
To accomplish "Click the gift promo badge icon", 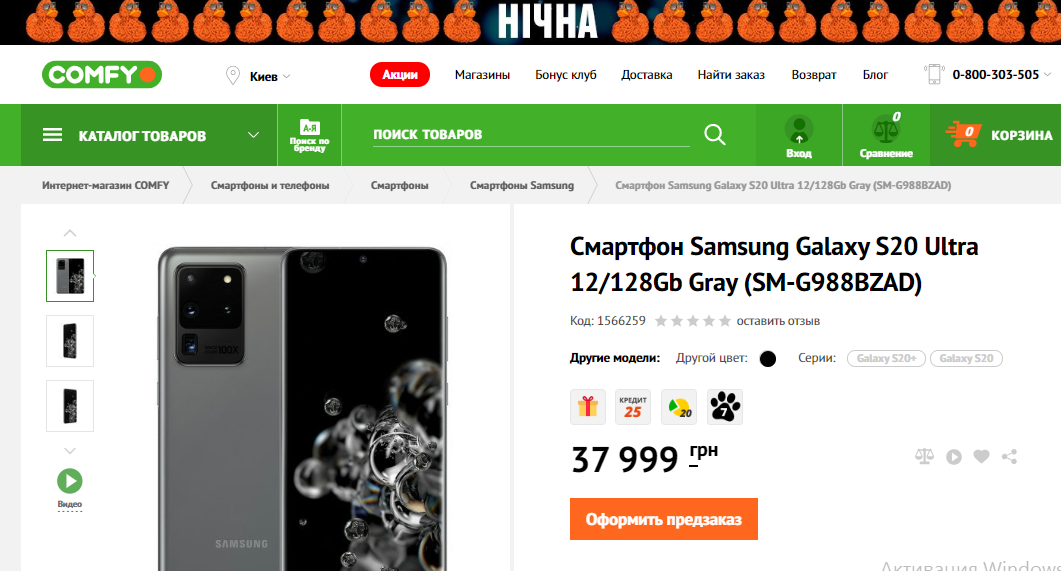I will (587, 407).
